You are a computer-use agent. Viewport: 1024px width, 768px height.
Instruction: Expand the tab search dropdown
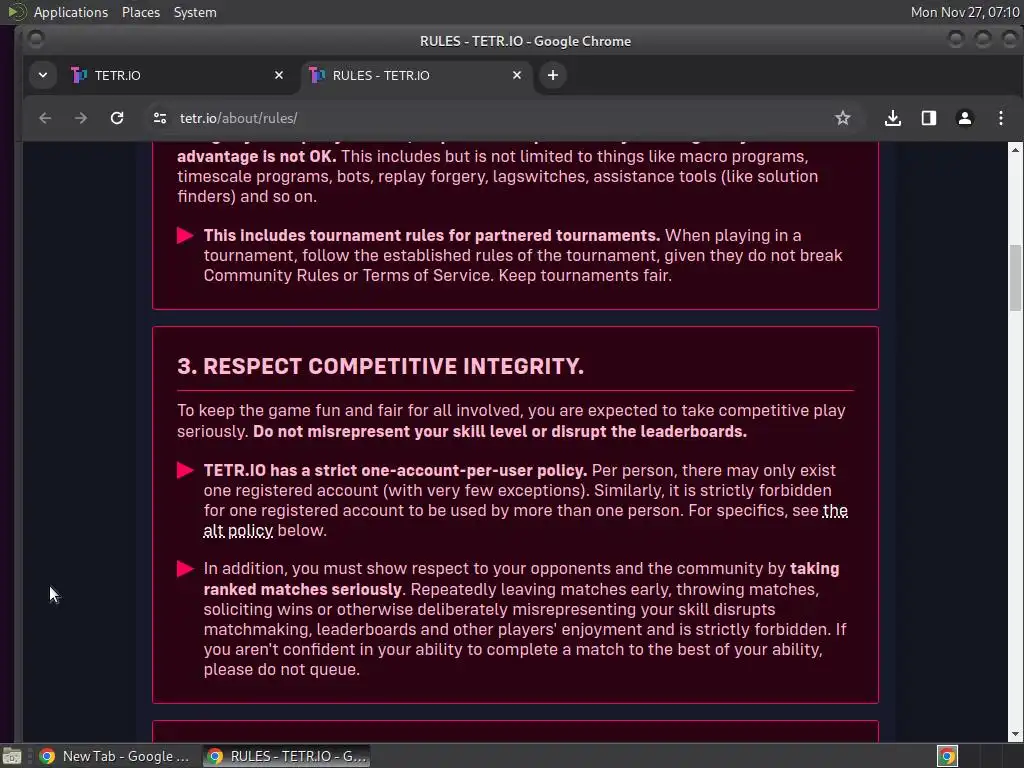[x=42, y=75]
